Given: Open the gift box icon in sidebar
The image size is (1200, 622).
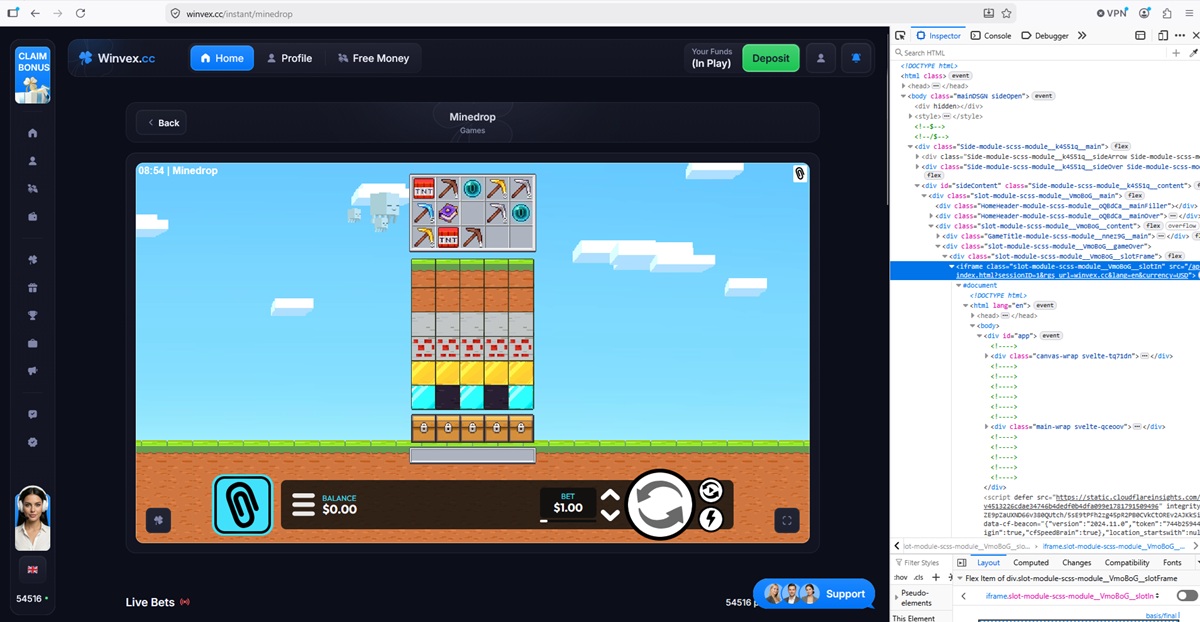Looking at the screenshot, I should (33, 289).
